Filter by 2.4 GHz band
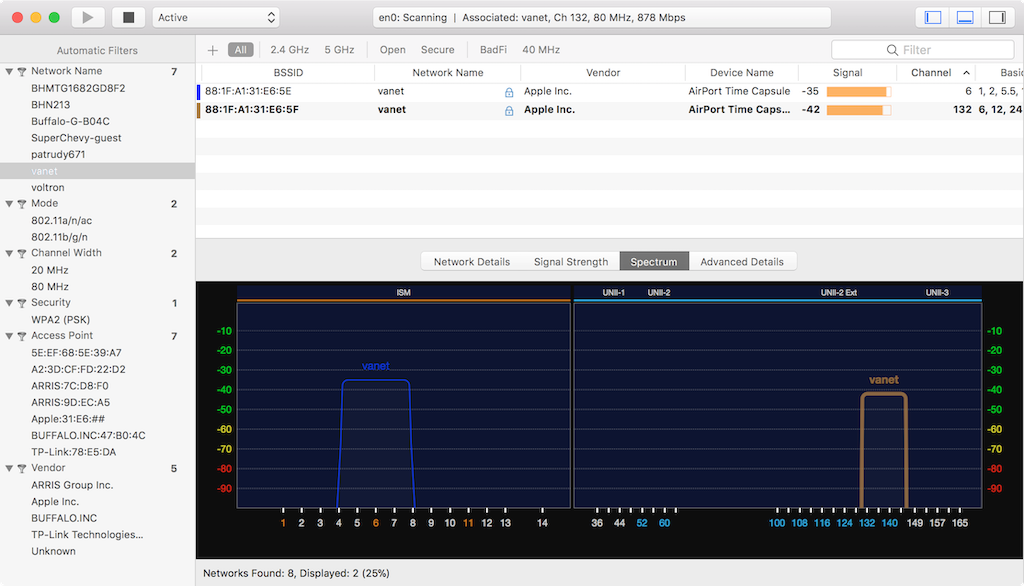Image resolution: width=1024 pixels, height=586 pixels. 289,50
